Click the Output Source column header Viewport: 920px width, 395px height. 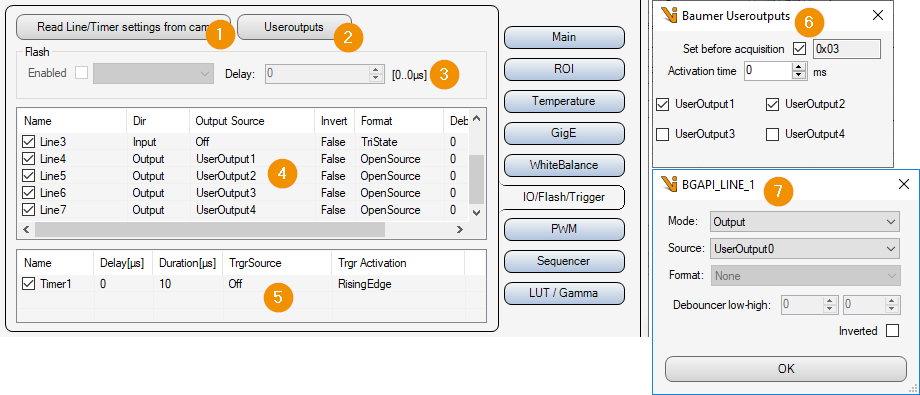tap(252, 121)
